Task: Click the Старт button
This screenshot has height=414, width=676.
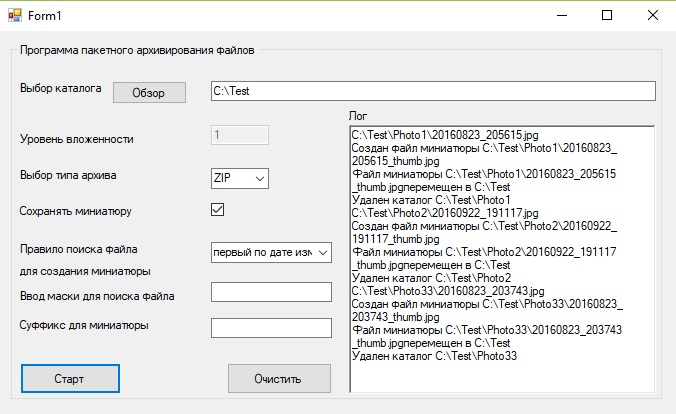Action: click(x=70, y=379)
